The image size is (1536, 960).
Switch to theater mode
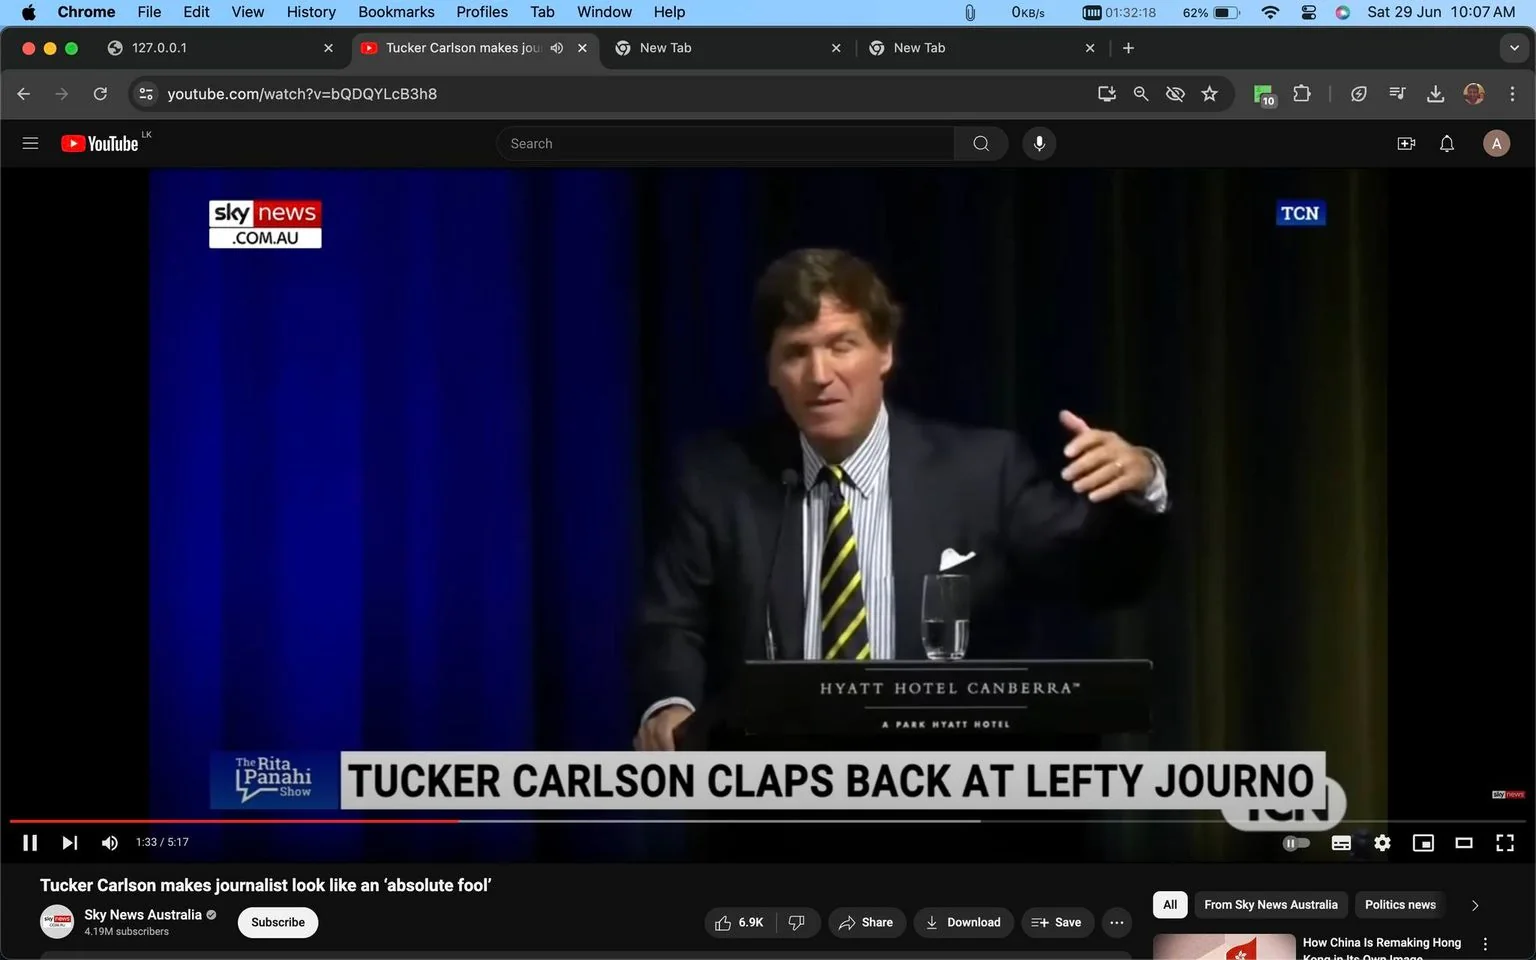(x=1464, y=843)
